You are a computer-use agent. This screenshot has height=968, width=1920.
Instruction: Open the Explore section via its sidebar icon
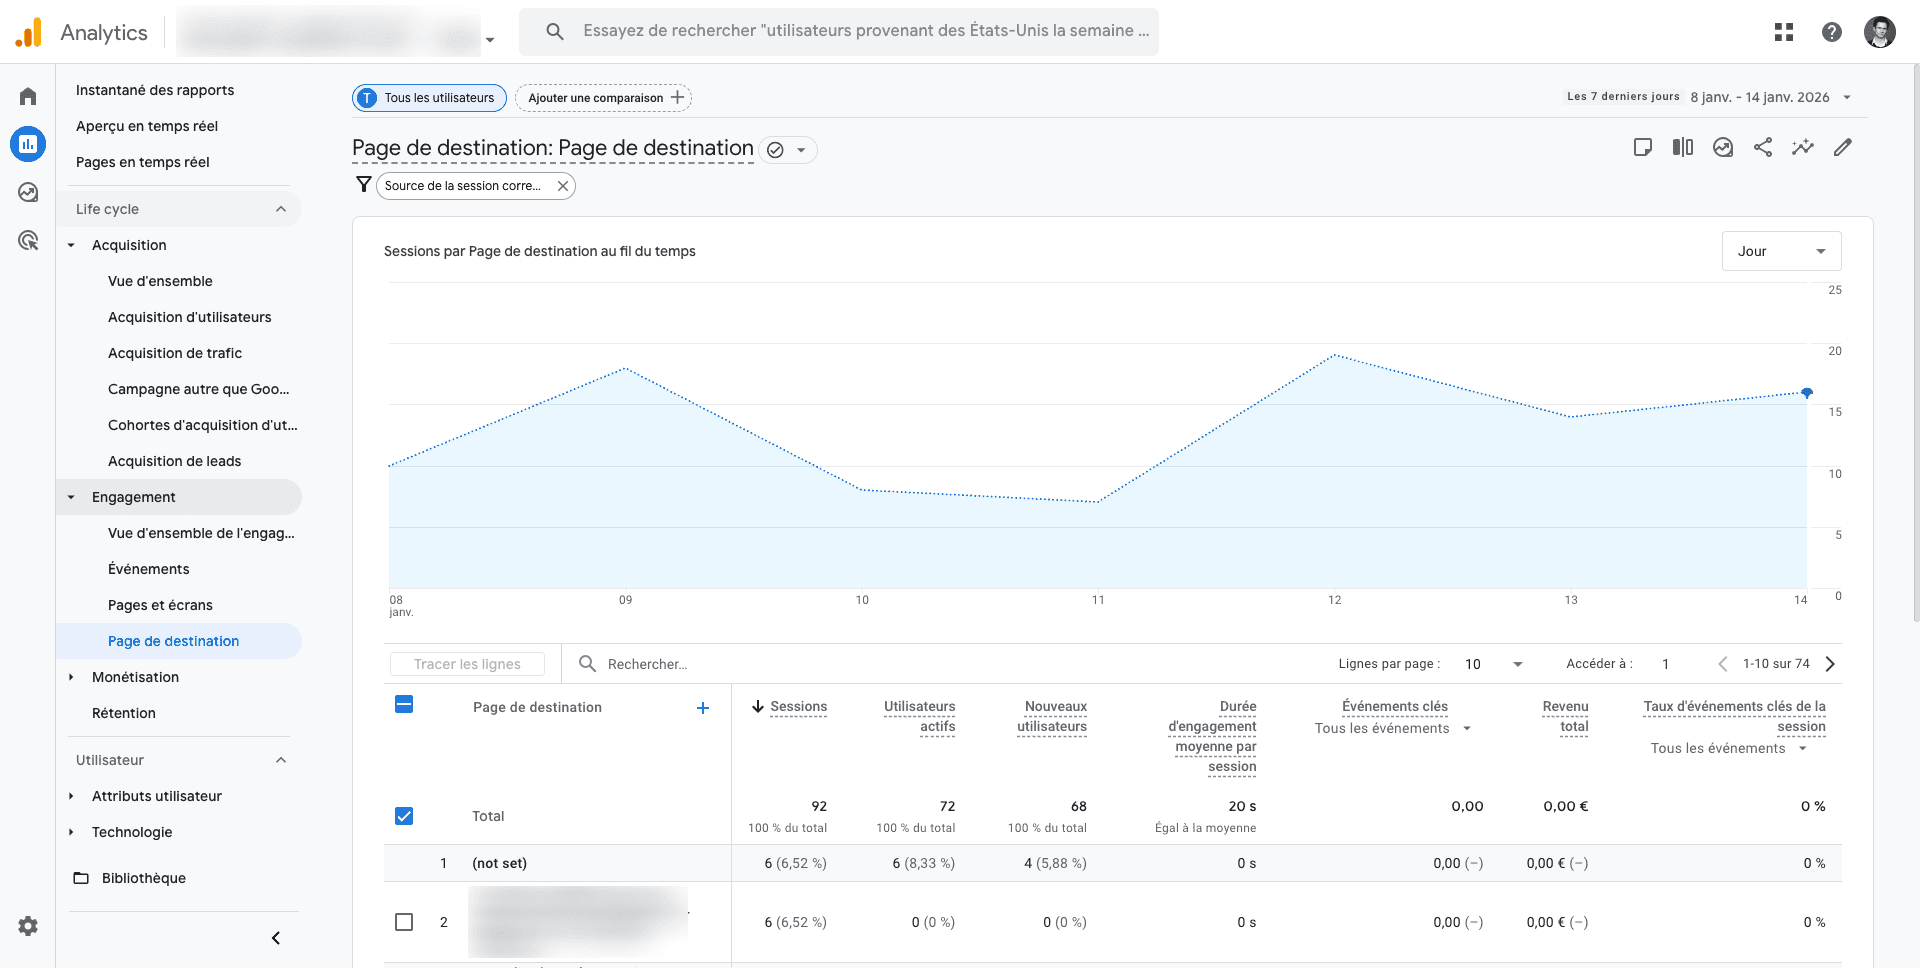coord(27,191)
